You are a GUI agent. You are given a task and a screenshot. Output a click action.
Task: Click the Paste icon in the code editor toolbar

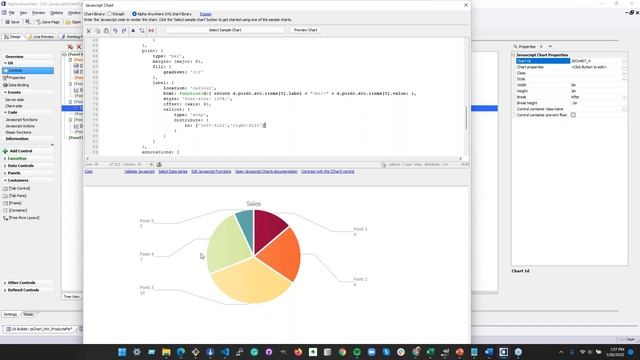pyautogui.click(x=107, y=31)
